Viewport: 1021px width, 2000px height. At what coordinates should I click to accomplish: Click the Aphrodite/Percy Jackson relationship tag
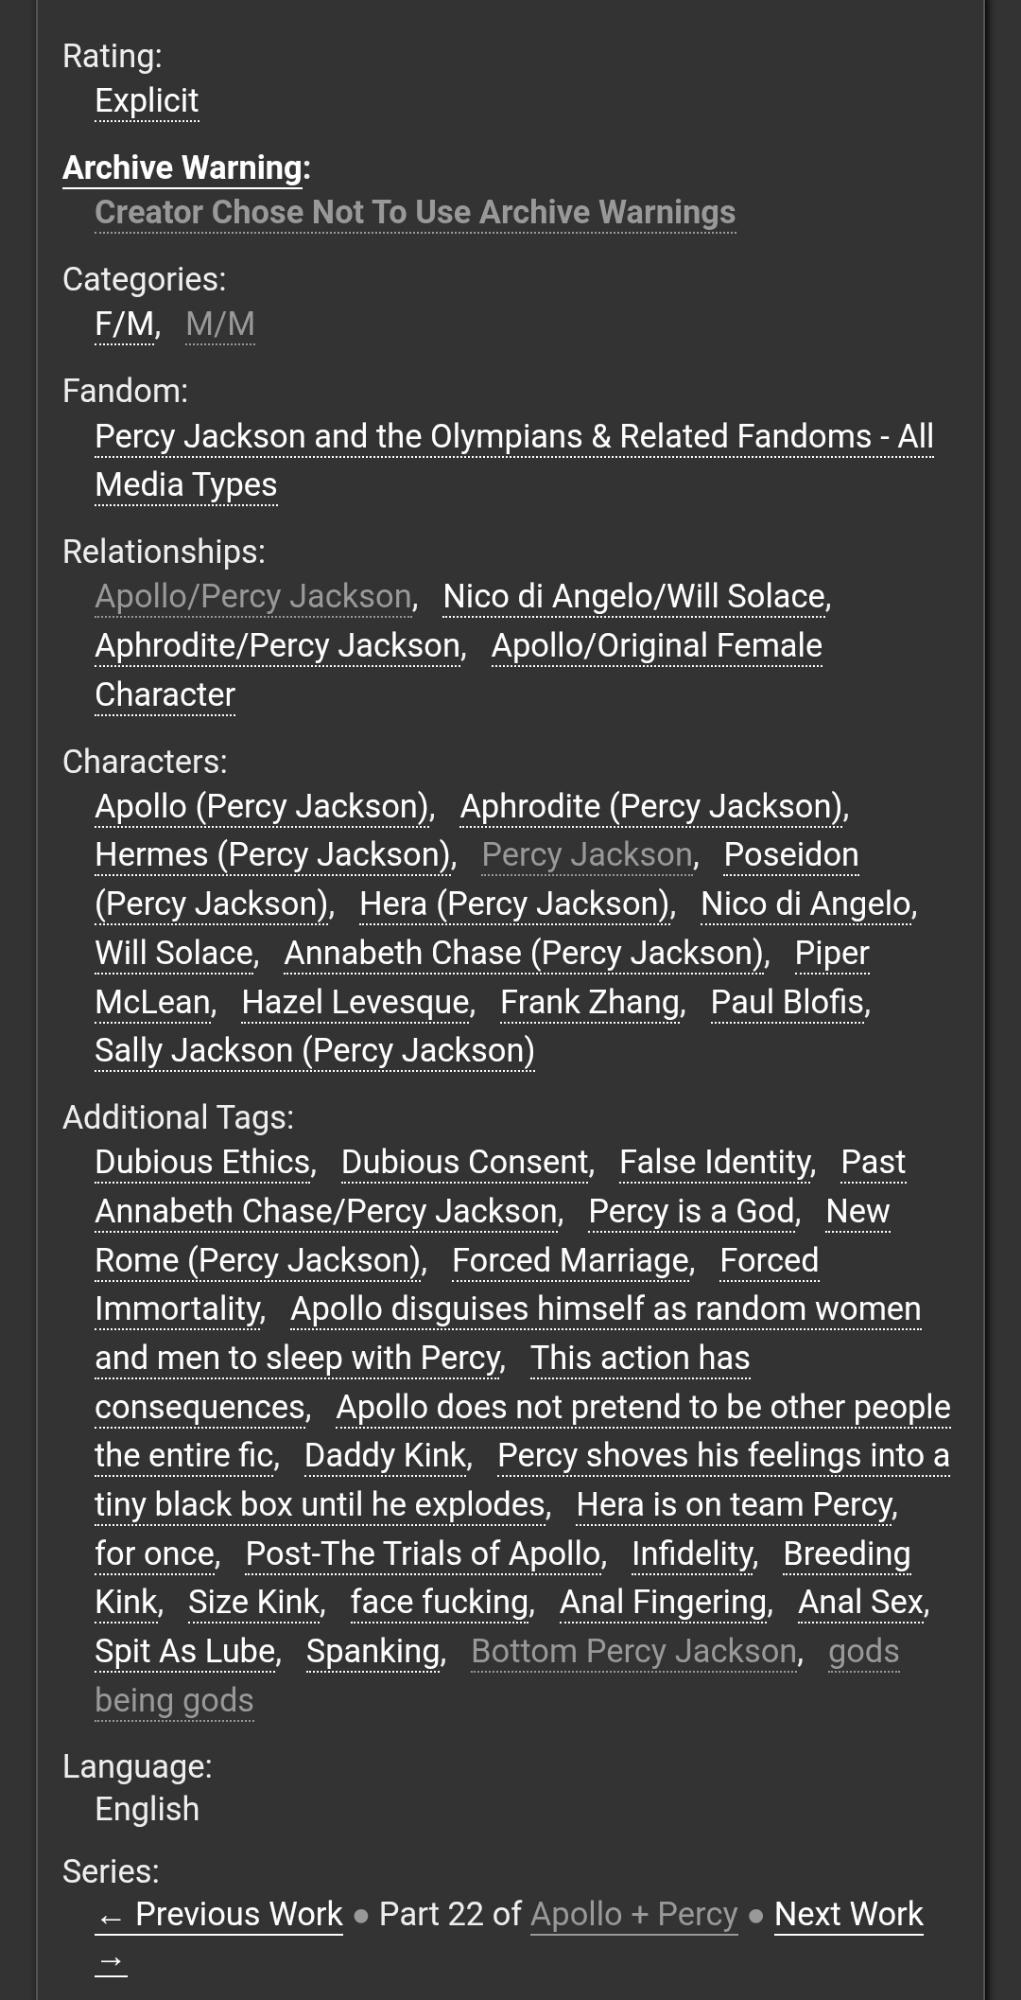(x=279, y=646)
